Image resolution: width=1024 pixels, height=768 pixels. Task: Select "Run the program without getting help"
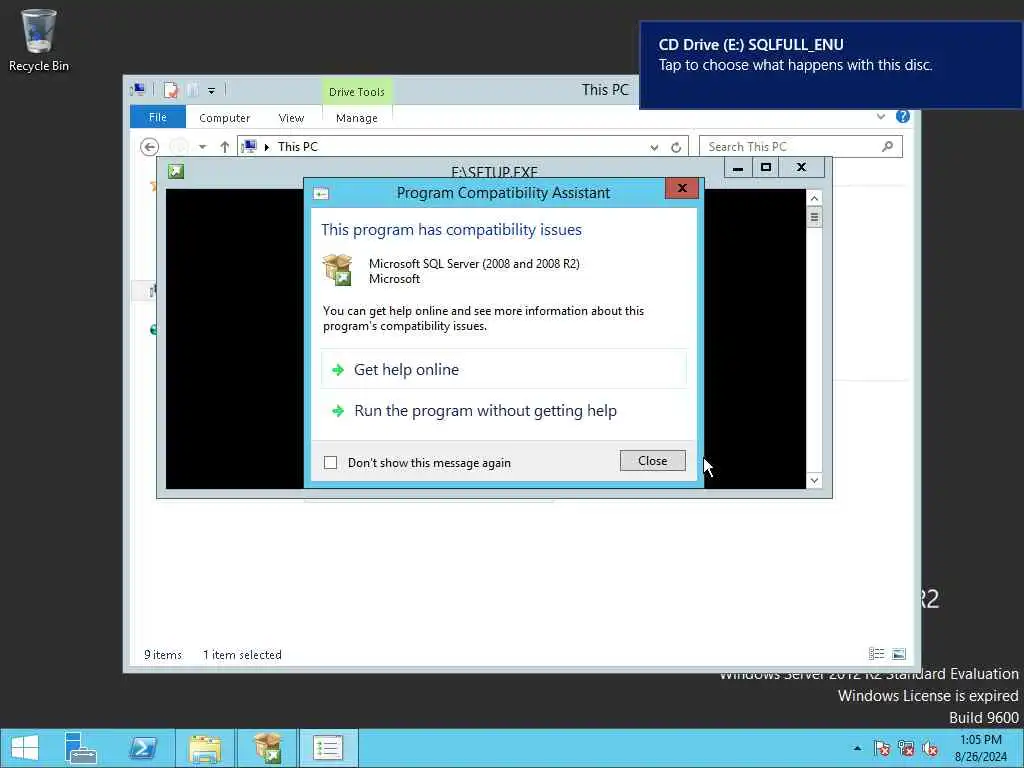[504, 411]
